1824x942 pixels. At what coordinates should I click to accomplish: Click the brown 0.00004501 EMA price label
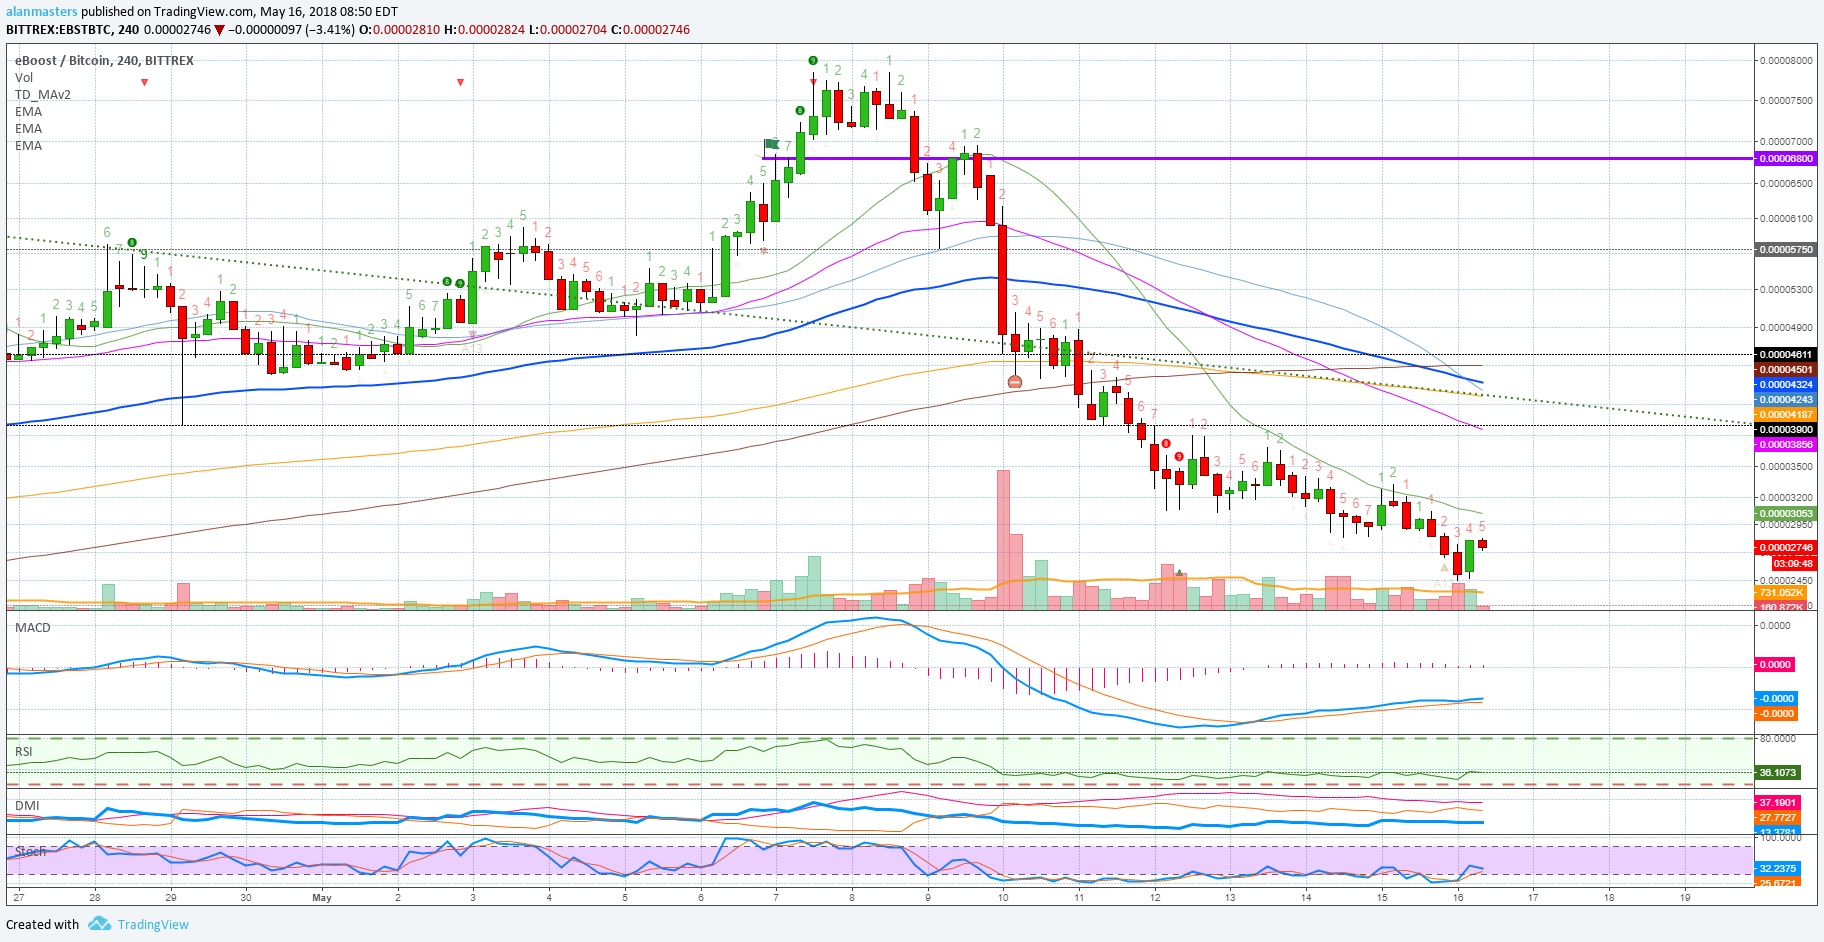(1786, 370)
